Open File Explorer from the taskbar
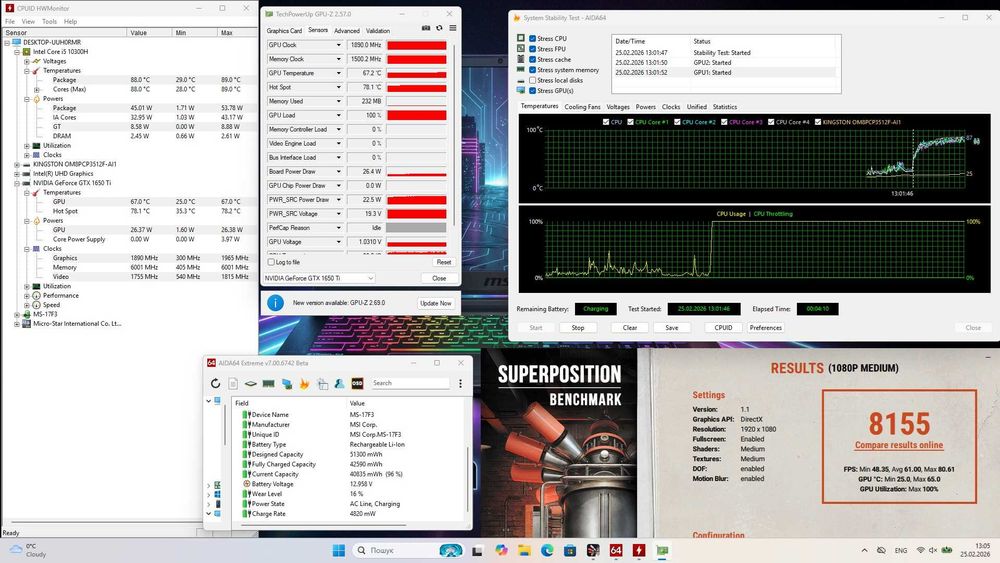Screen dimensions: 1000x563 524,550
